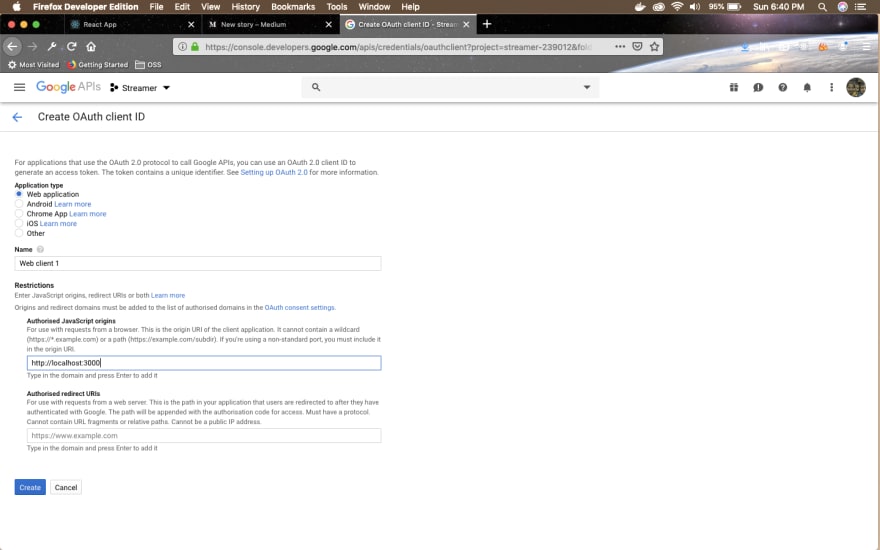Click the site information icon in URL bar
This screenshot has height=550, width=880.
[x=182, y=47]
